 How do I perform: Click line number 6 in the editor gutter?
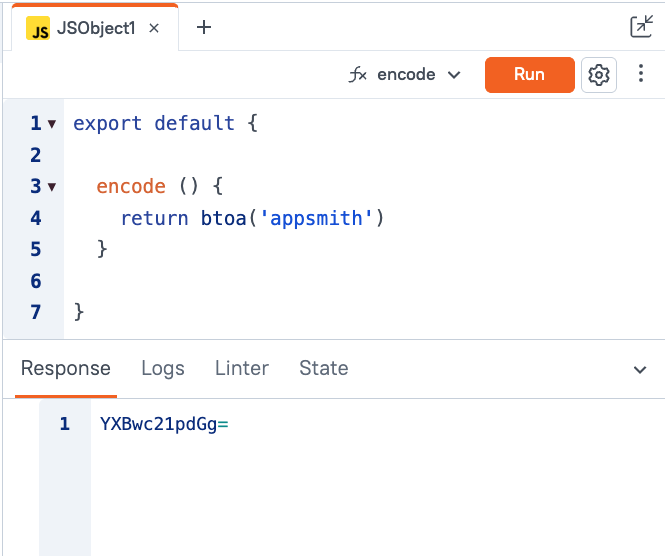(36, 281)
